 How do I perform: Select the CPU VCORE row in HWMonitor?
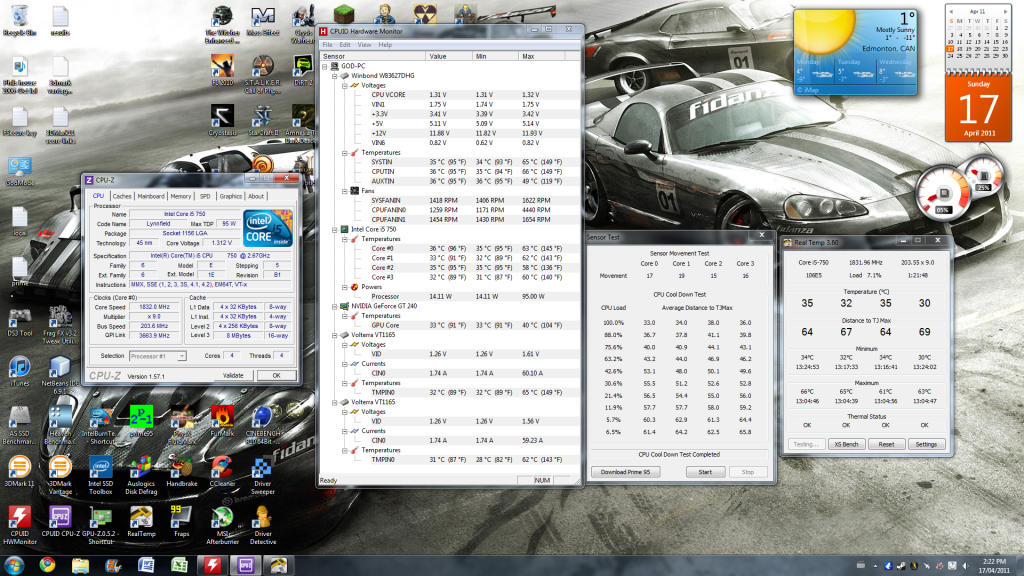pos(451,95)
